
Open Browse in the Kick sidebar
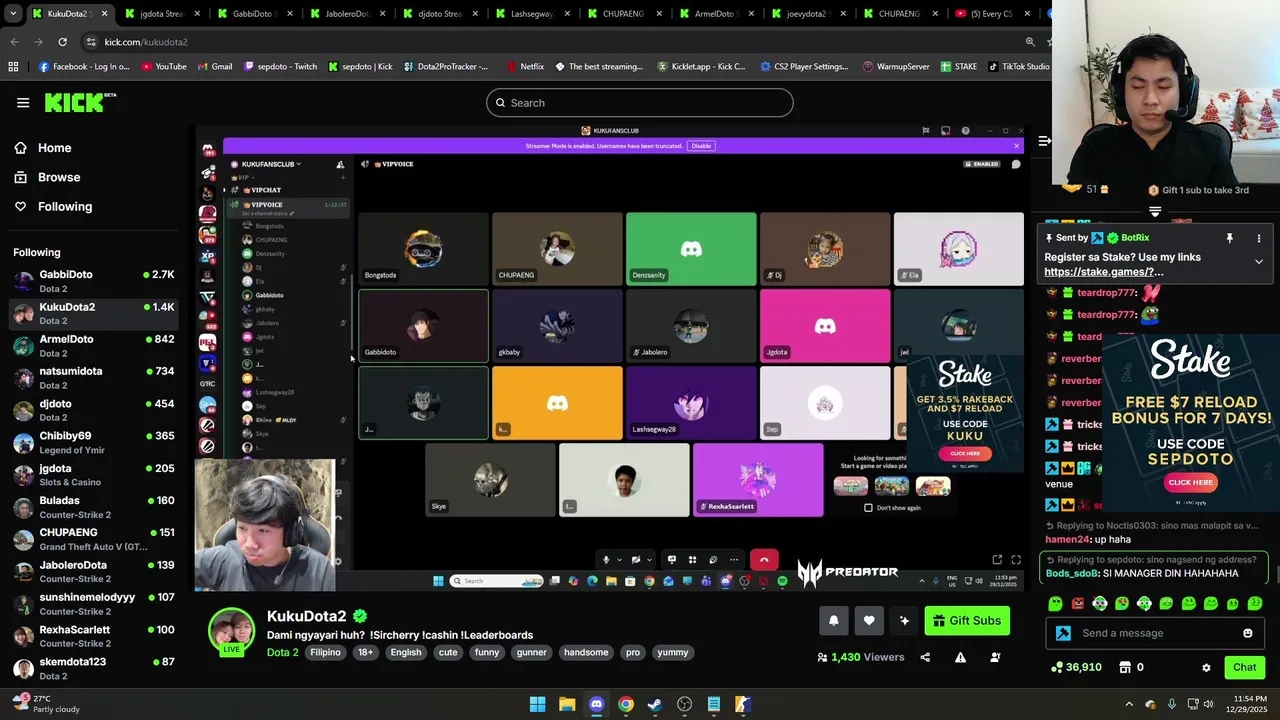point(59,177)
